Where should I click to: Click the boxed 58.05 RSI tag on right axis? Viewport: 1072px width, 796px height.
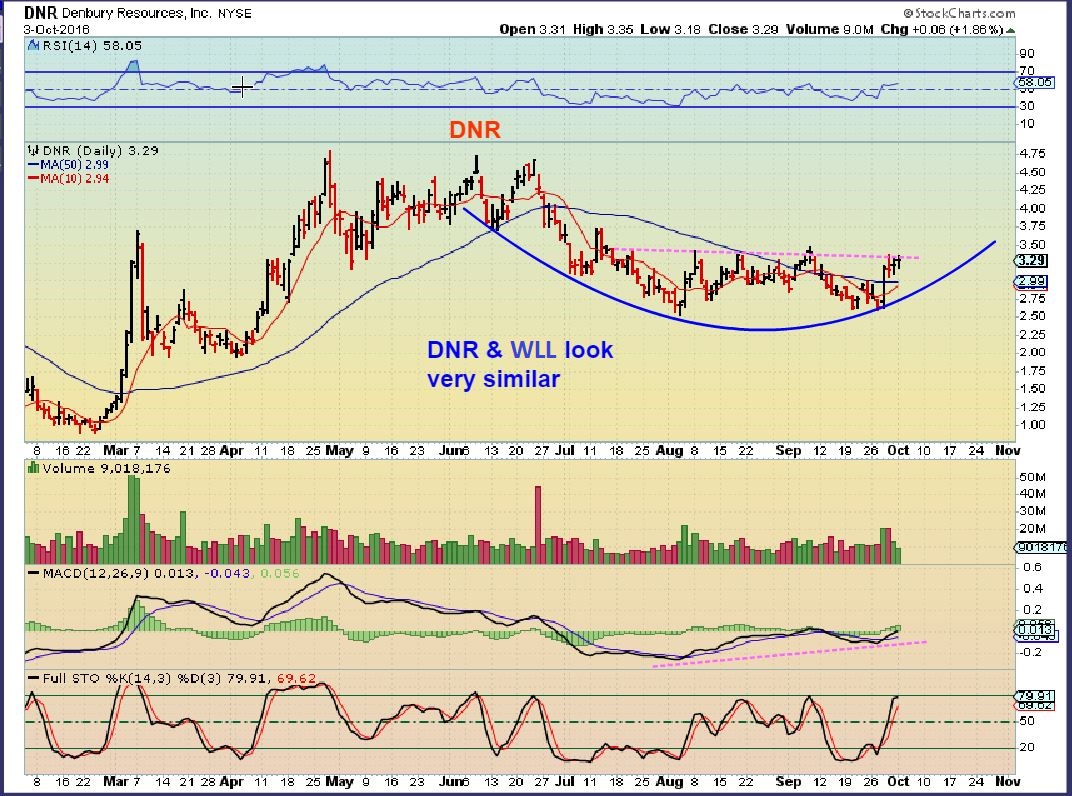point(1035,82)
